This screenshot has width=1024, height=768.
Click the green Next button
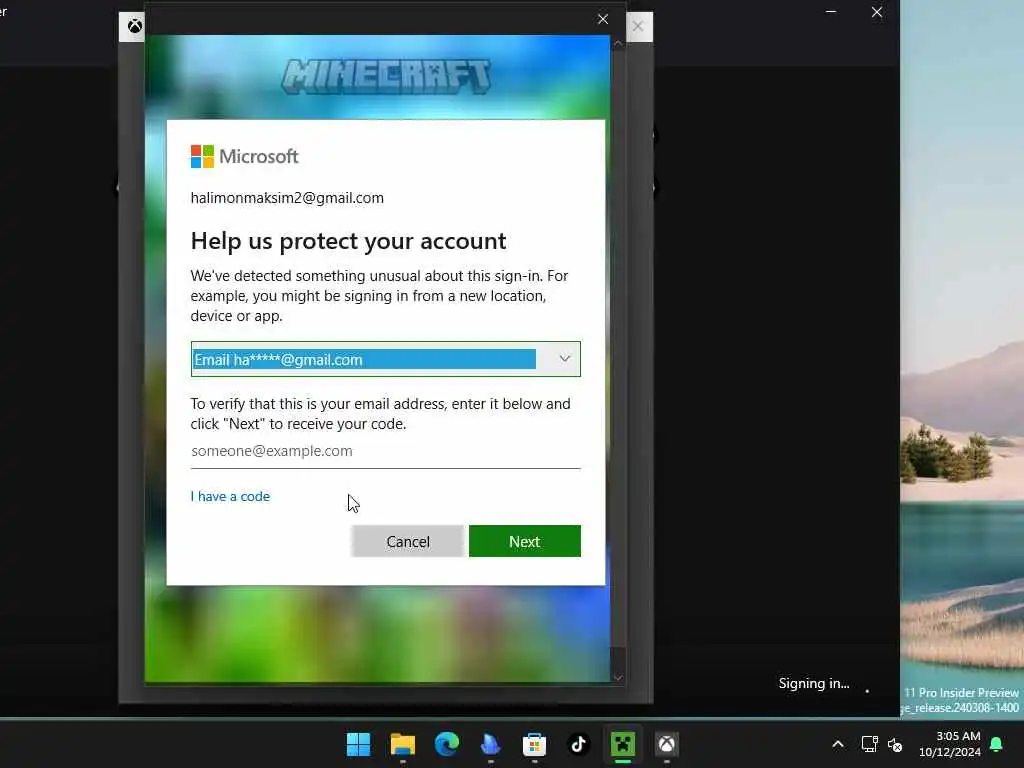pyautogui.click(x=524, y=541)
